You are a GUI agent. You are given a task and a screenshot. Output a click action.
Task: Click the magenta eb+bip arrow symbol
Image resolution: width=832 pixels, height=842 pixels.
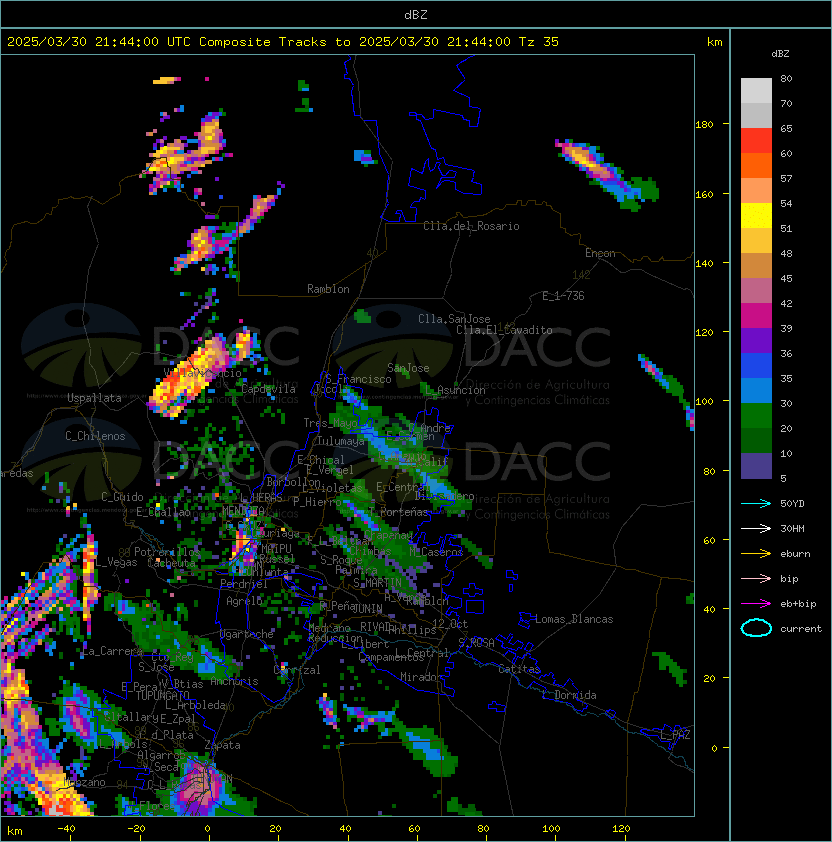(756, 604)
